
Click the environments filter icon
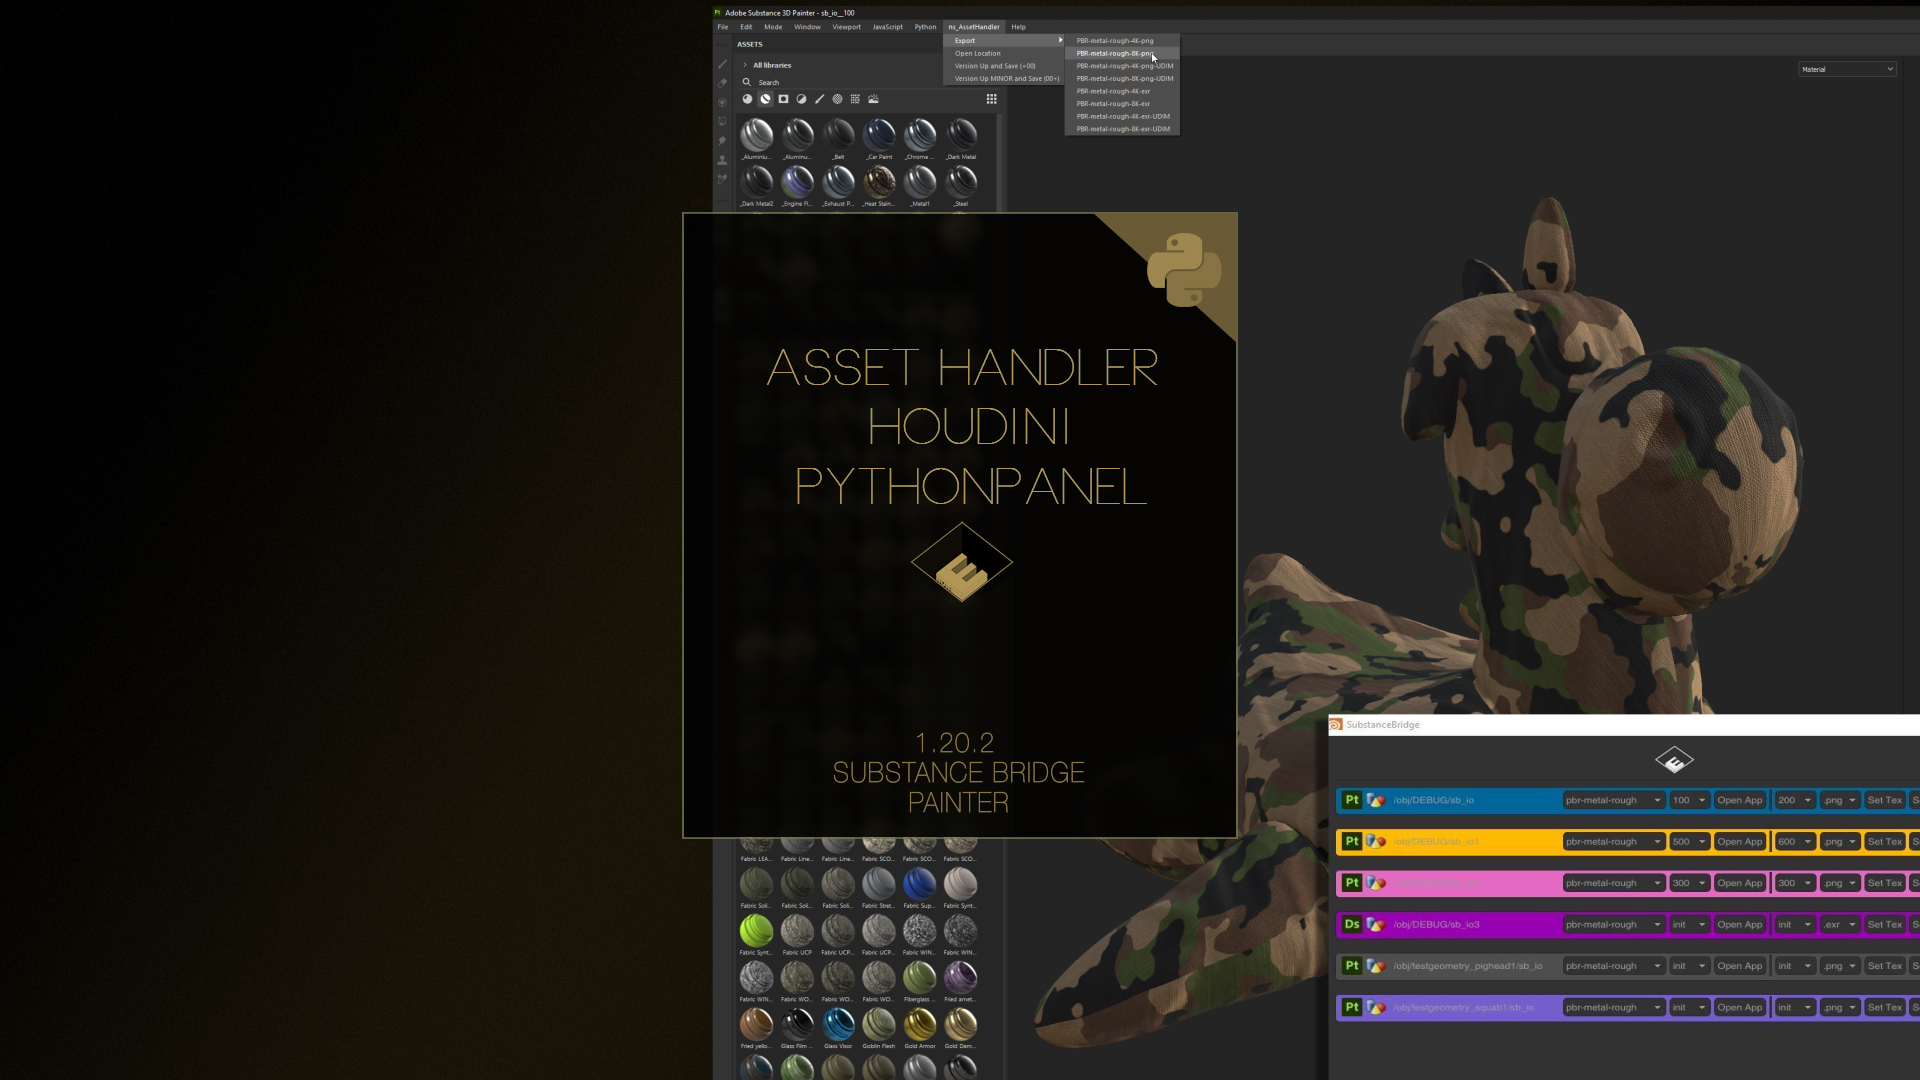[x=873, y=99]
